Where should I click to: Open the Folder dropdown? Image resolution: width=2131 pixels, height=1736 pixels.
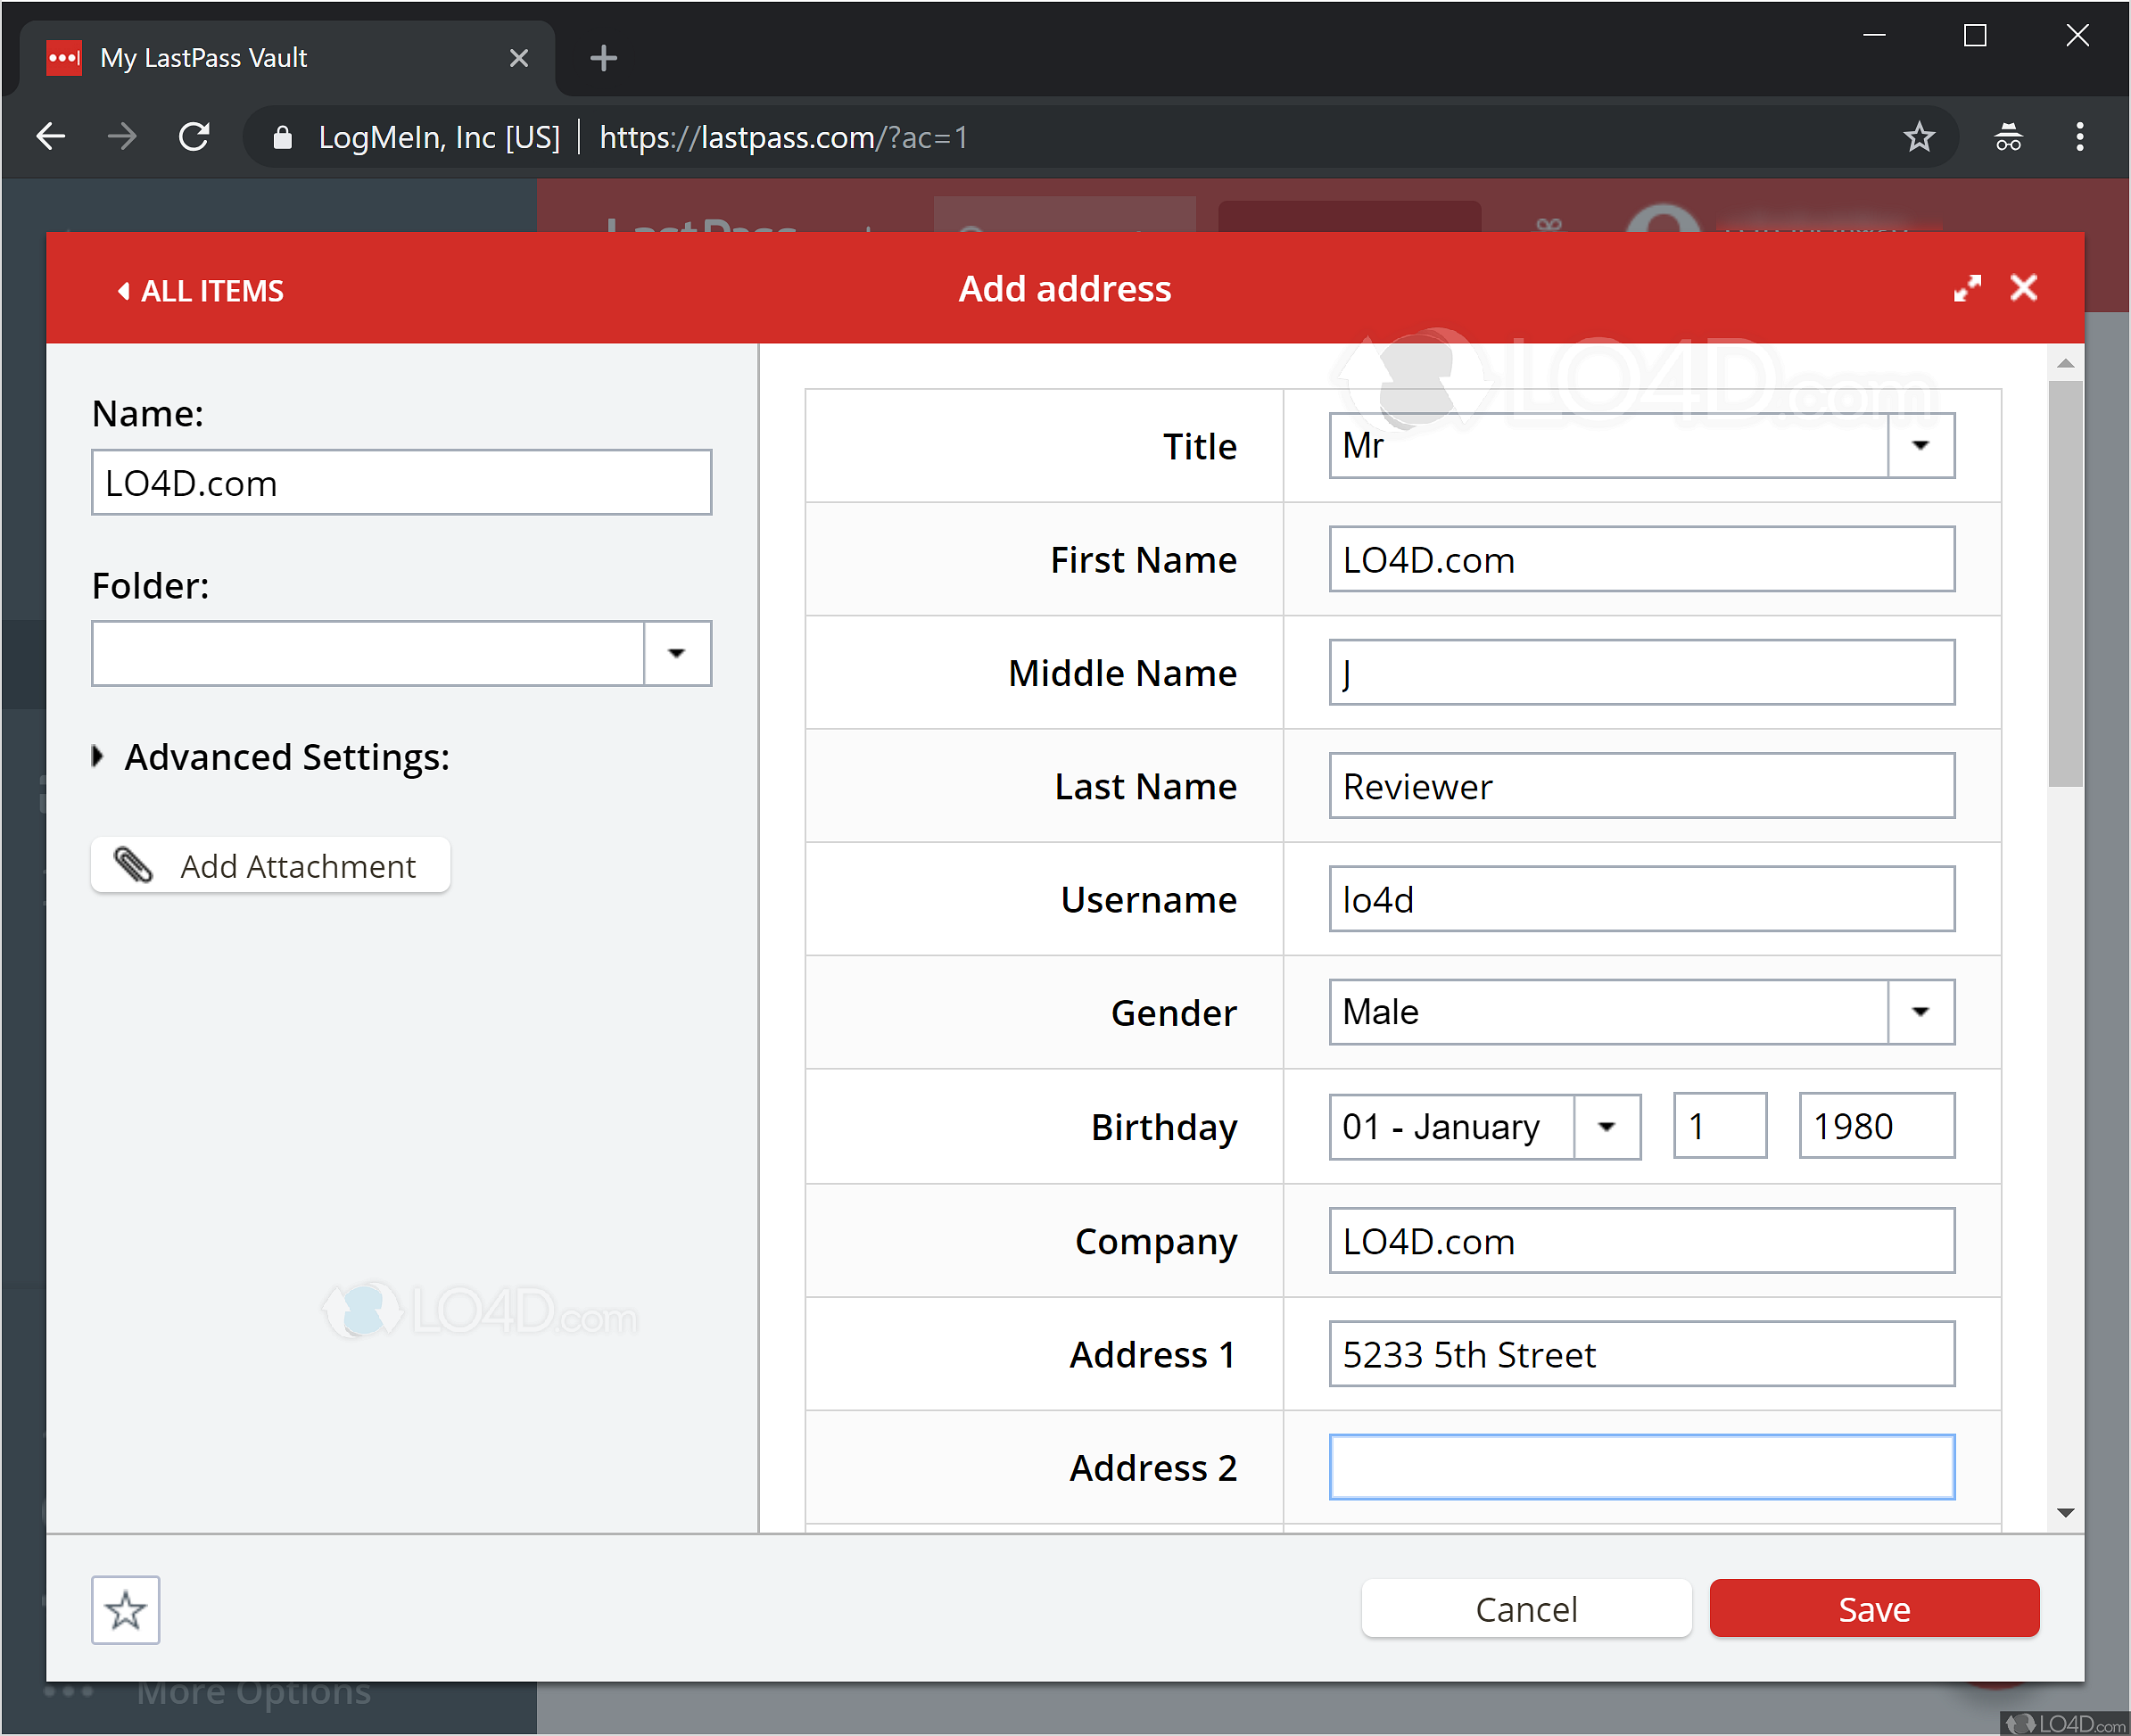(677, 653)
